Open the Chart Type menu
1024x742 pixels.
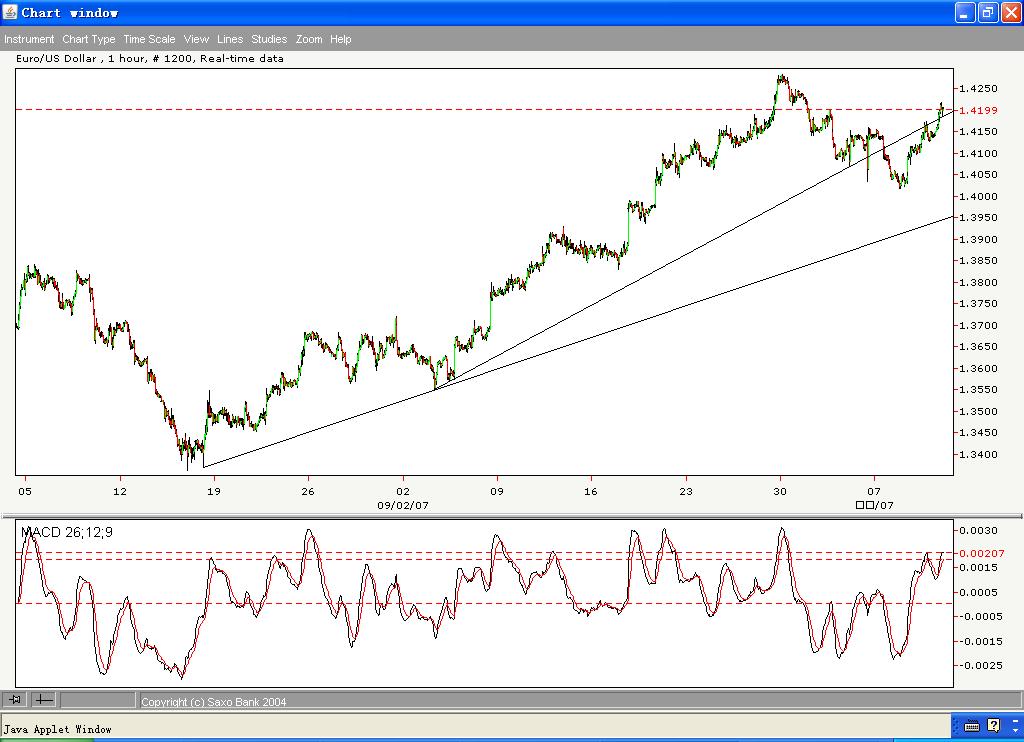pos(88,39)
